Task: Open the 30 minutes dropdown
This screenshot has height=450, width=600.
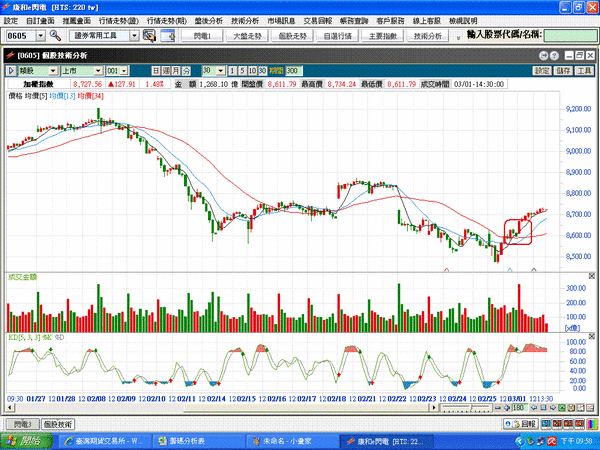Action: (220, 71)
